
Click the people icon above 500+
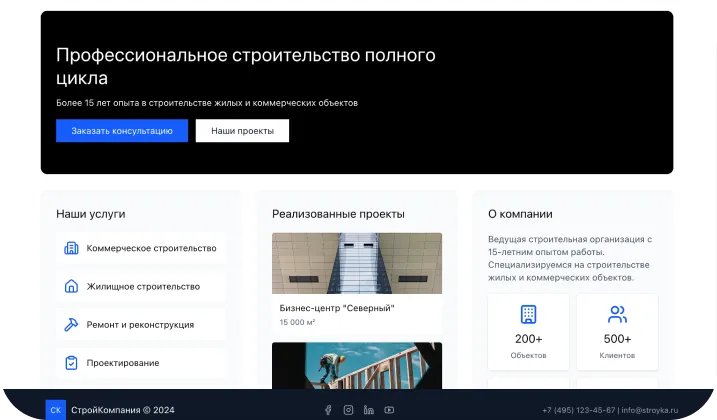(617, 314)
